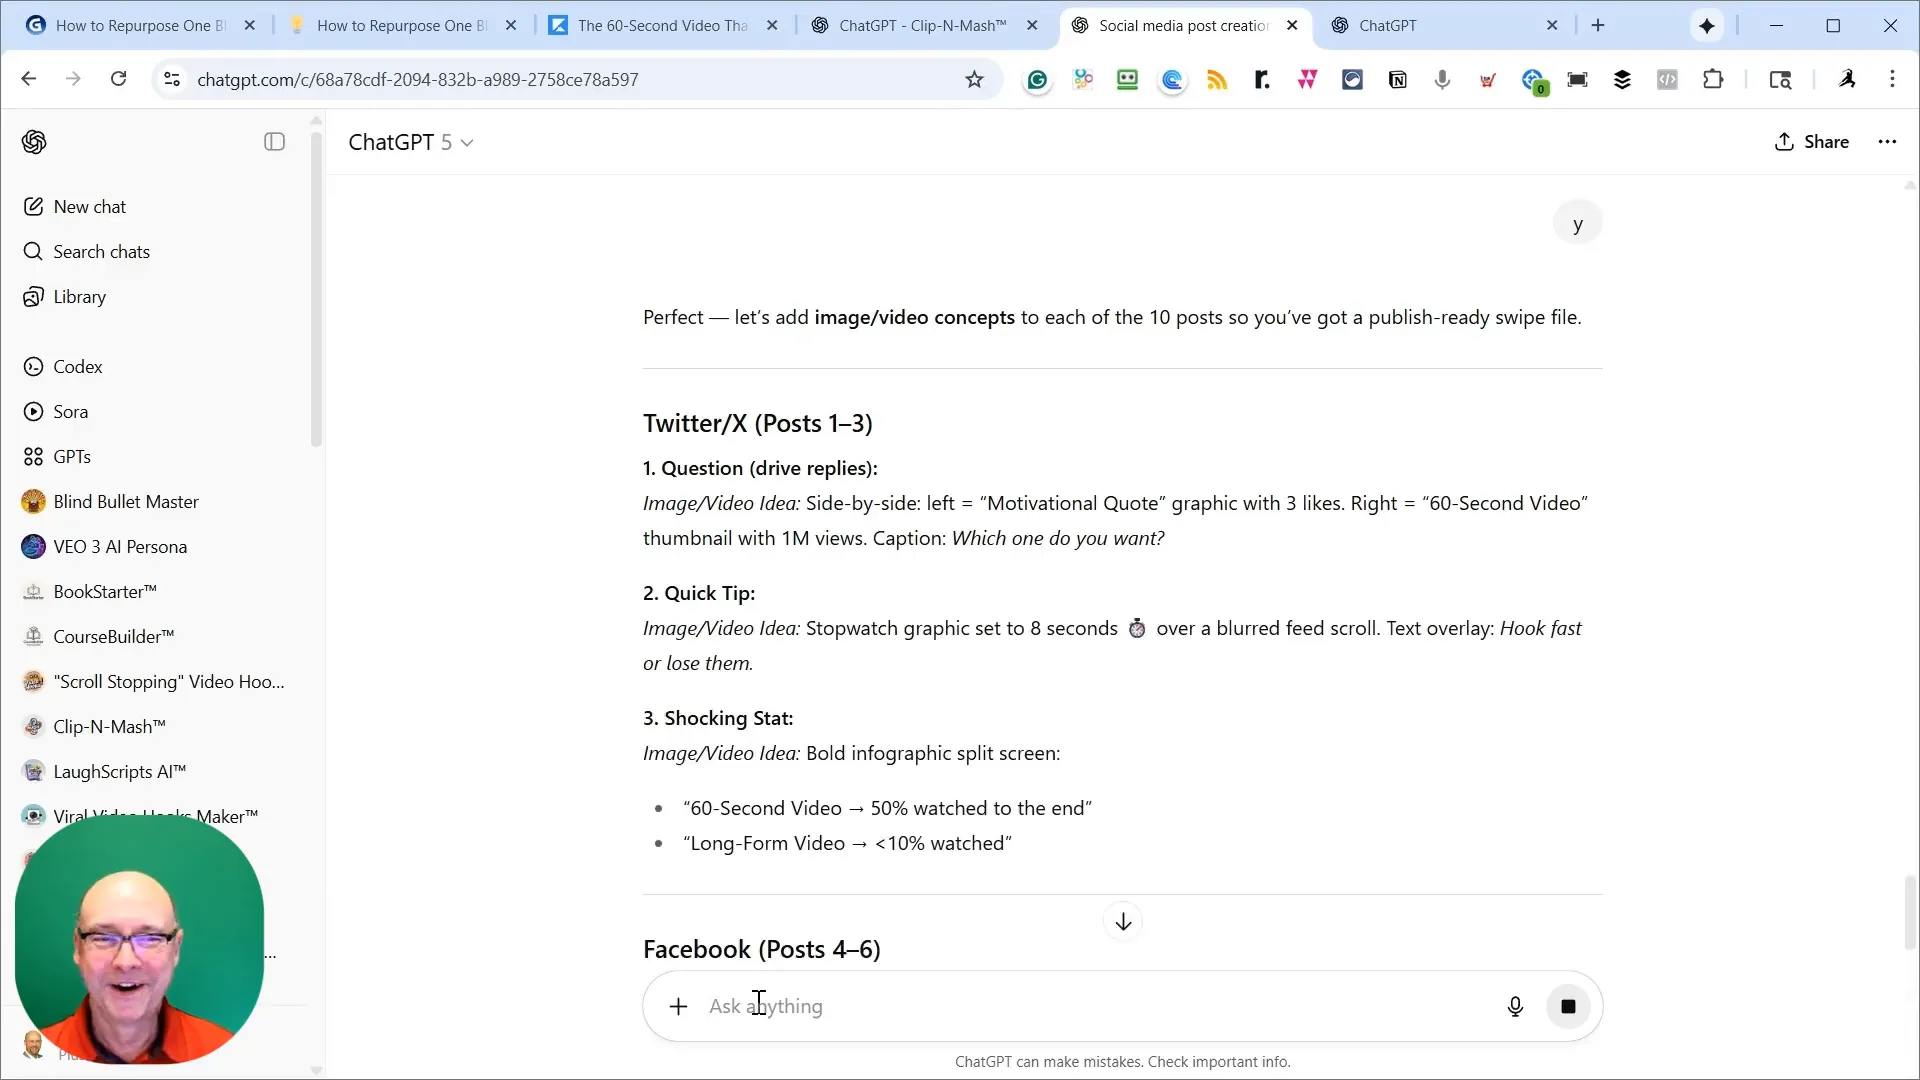This screenshot has height=1080, width=1920.
Task: Close the Social media post creation tab
Action: pos(1292,26)
